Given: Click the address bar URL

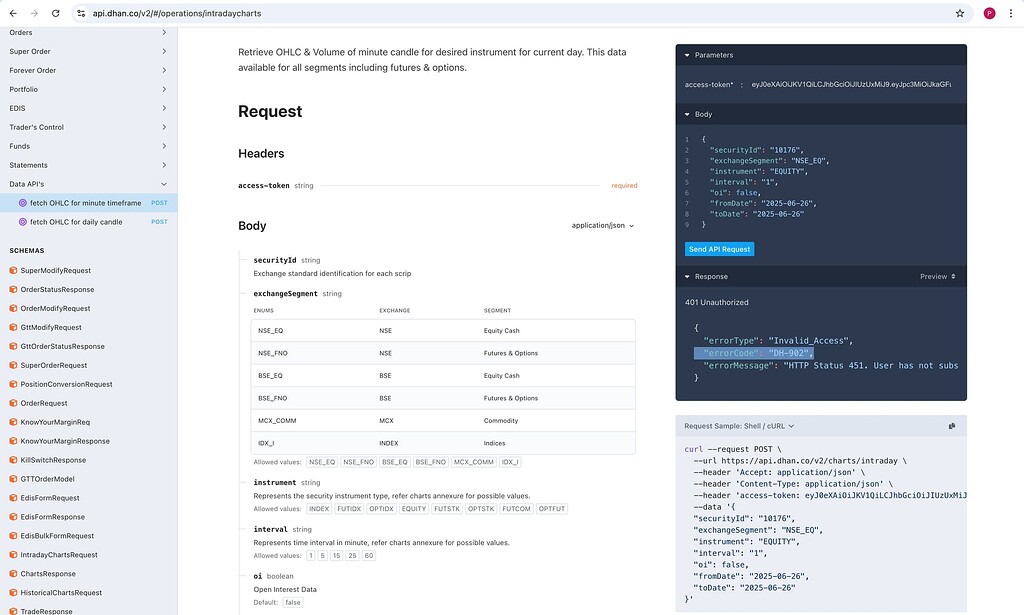Looking at the screenshot, I should coord(176,13).
